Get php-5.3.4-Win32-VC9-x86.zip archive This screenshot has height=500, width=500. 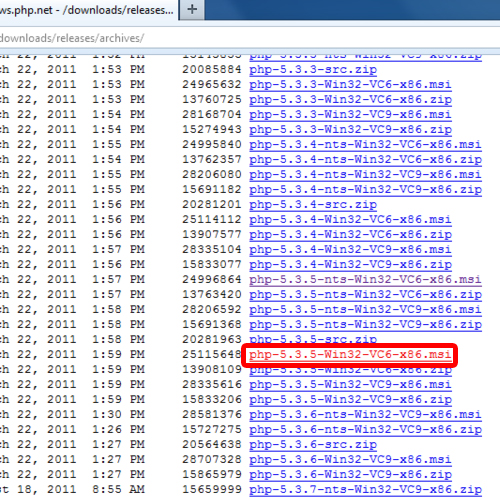[x=350, y=264]
